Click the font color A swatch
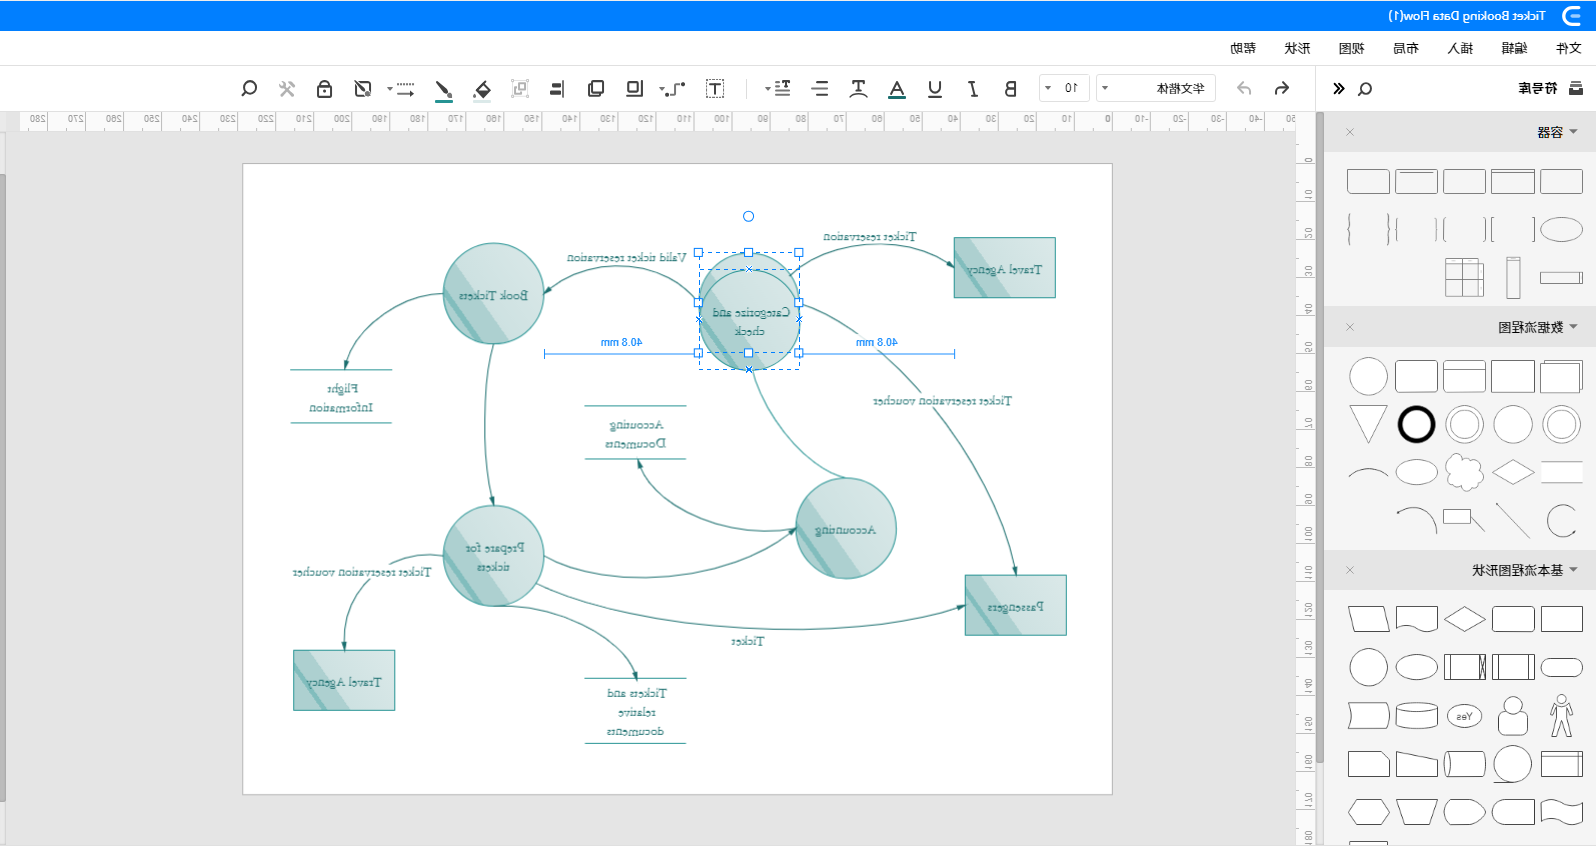 897,89
